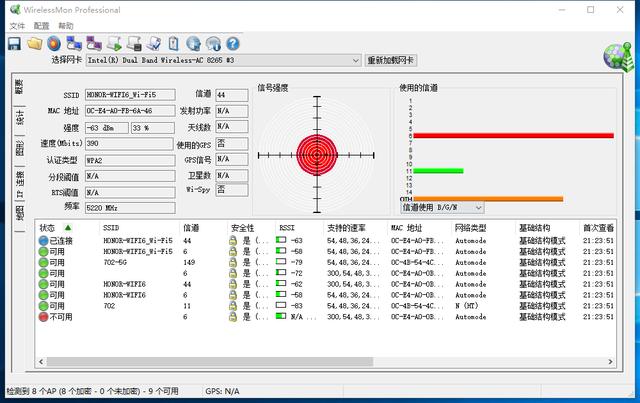Screen dimensions: 640x403
Task: Click the 速度 field showing 390
Action: coord(129,143)
